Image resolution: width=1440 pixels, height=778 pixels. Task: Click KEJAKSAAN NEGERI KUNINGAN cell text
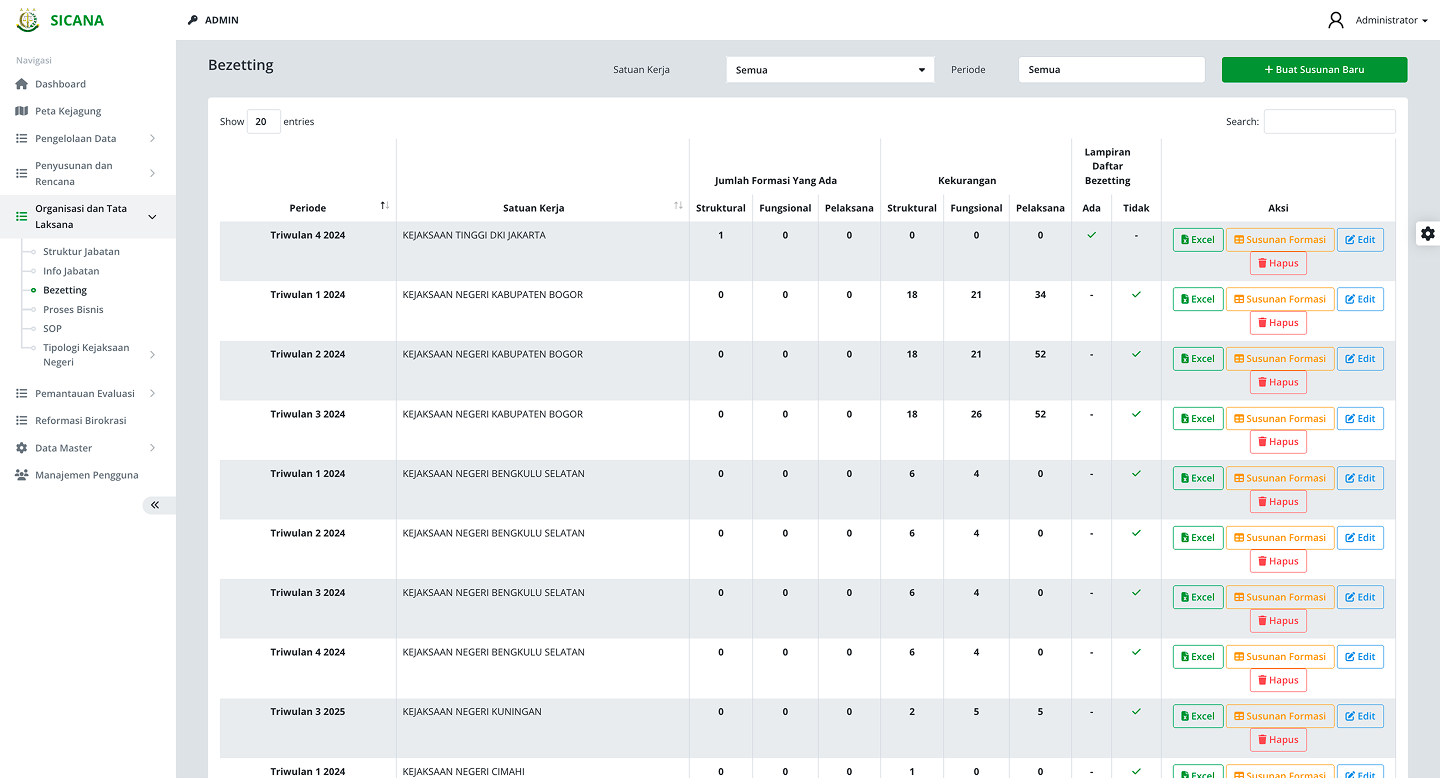(x=472, y=712)
